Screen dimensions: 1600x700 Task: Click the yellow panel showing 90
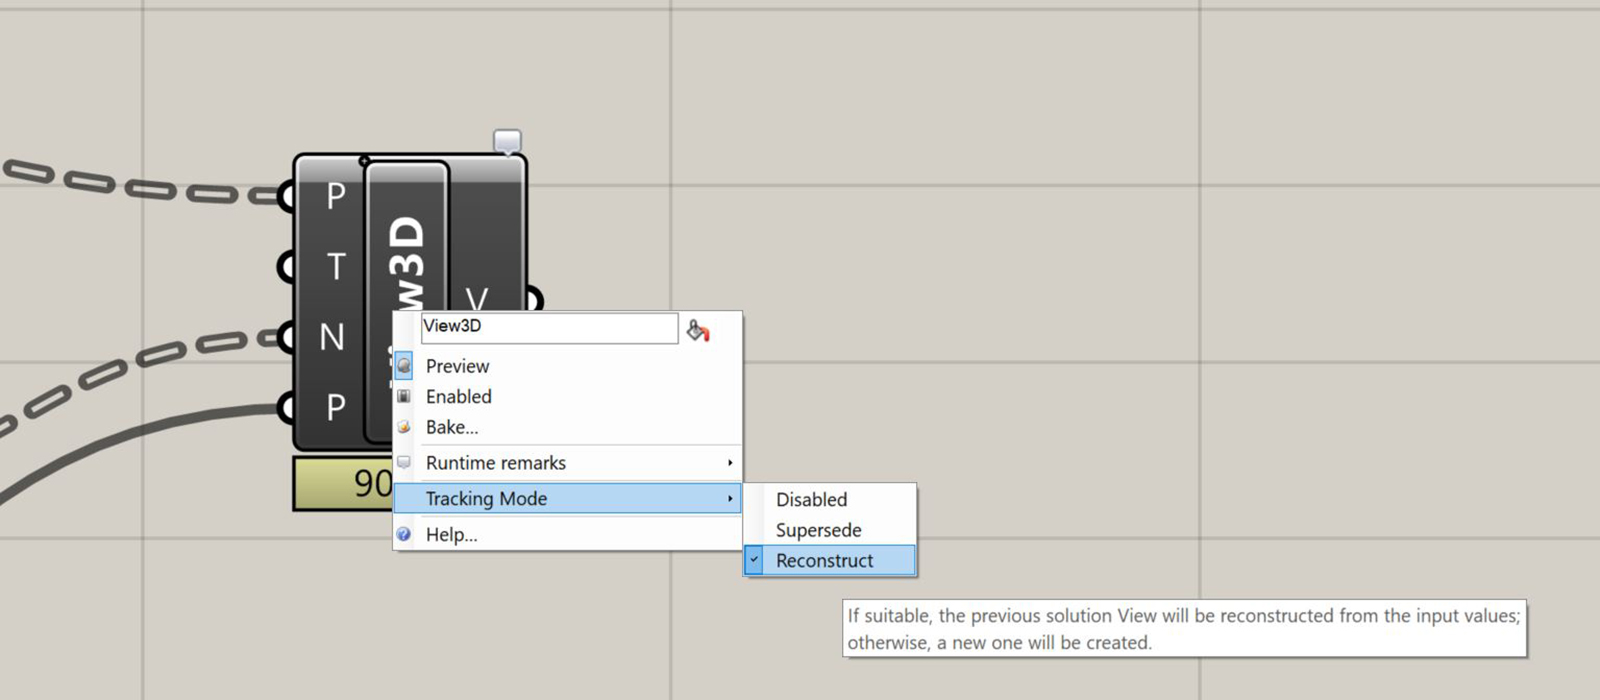342,483
